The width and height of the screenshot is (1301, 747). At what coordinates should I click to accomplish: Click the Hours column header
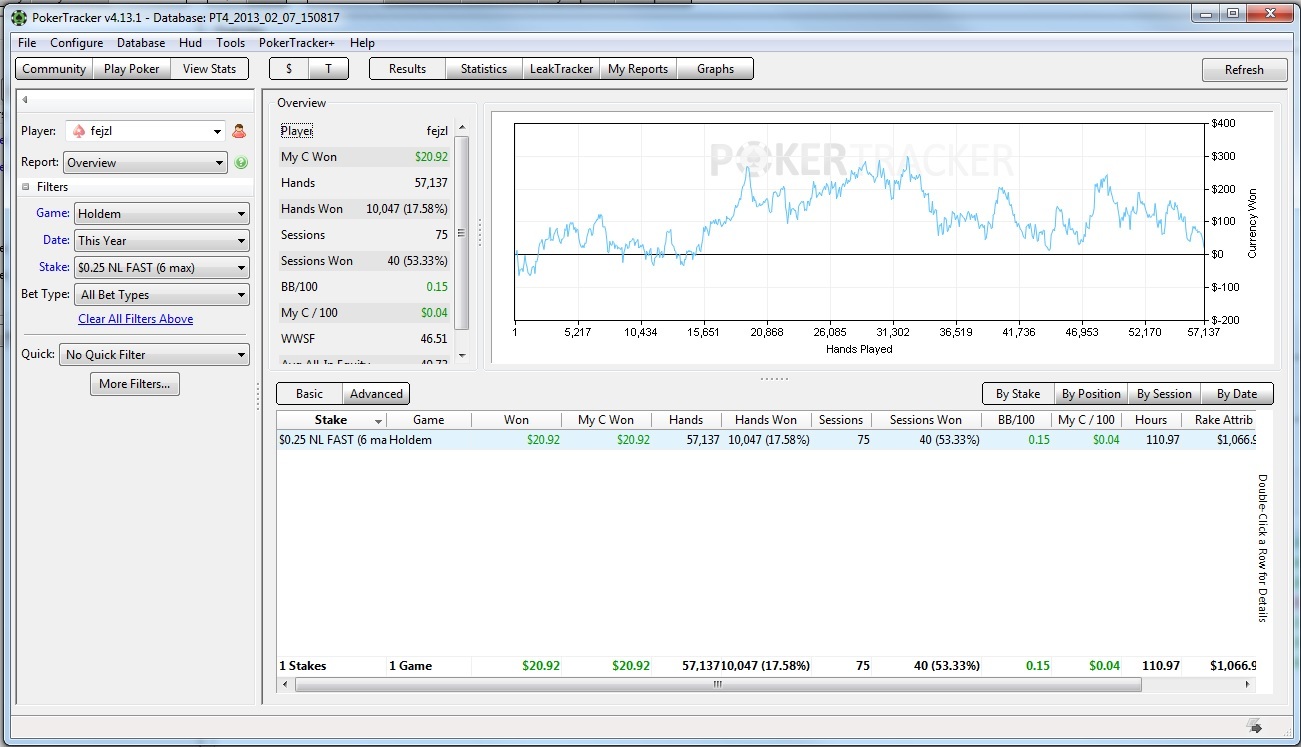1151,420
